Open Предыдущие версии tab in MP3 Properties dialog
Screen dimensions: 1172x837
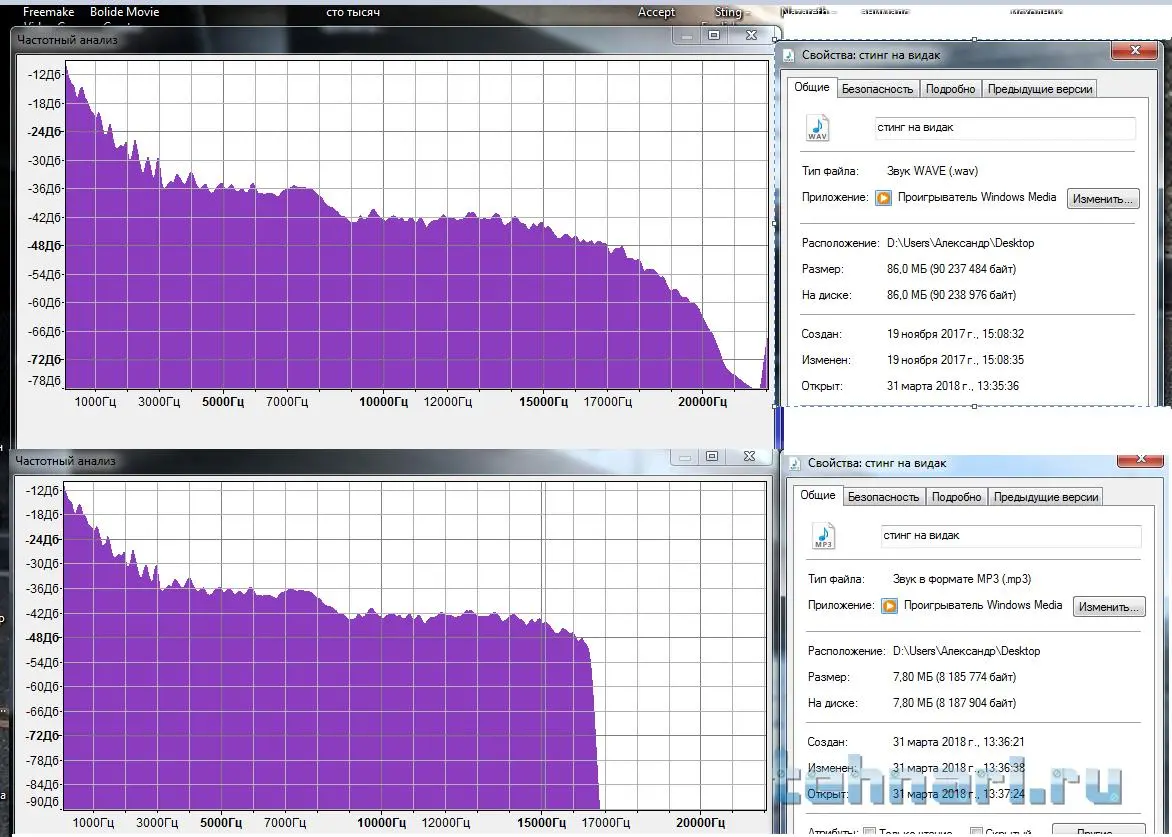coord(1046,497)
